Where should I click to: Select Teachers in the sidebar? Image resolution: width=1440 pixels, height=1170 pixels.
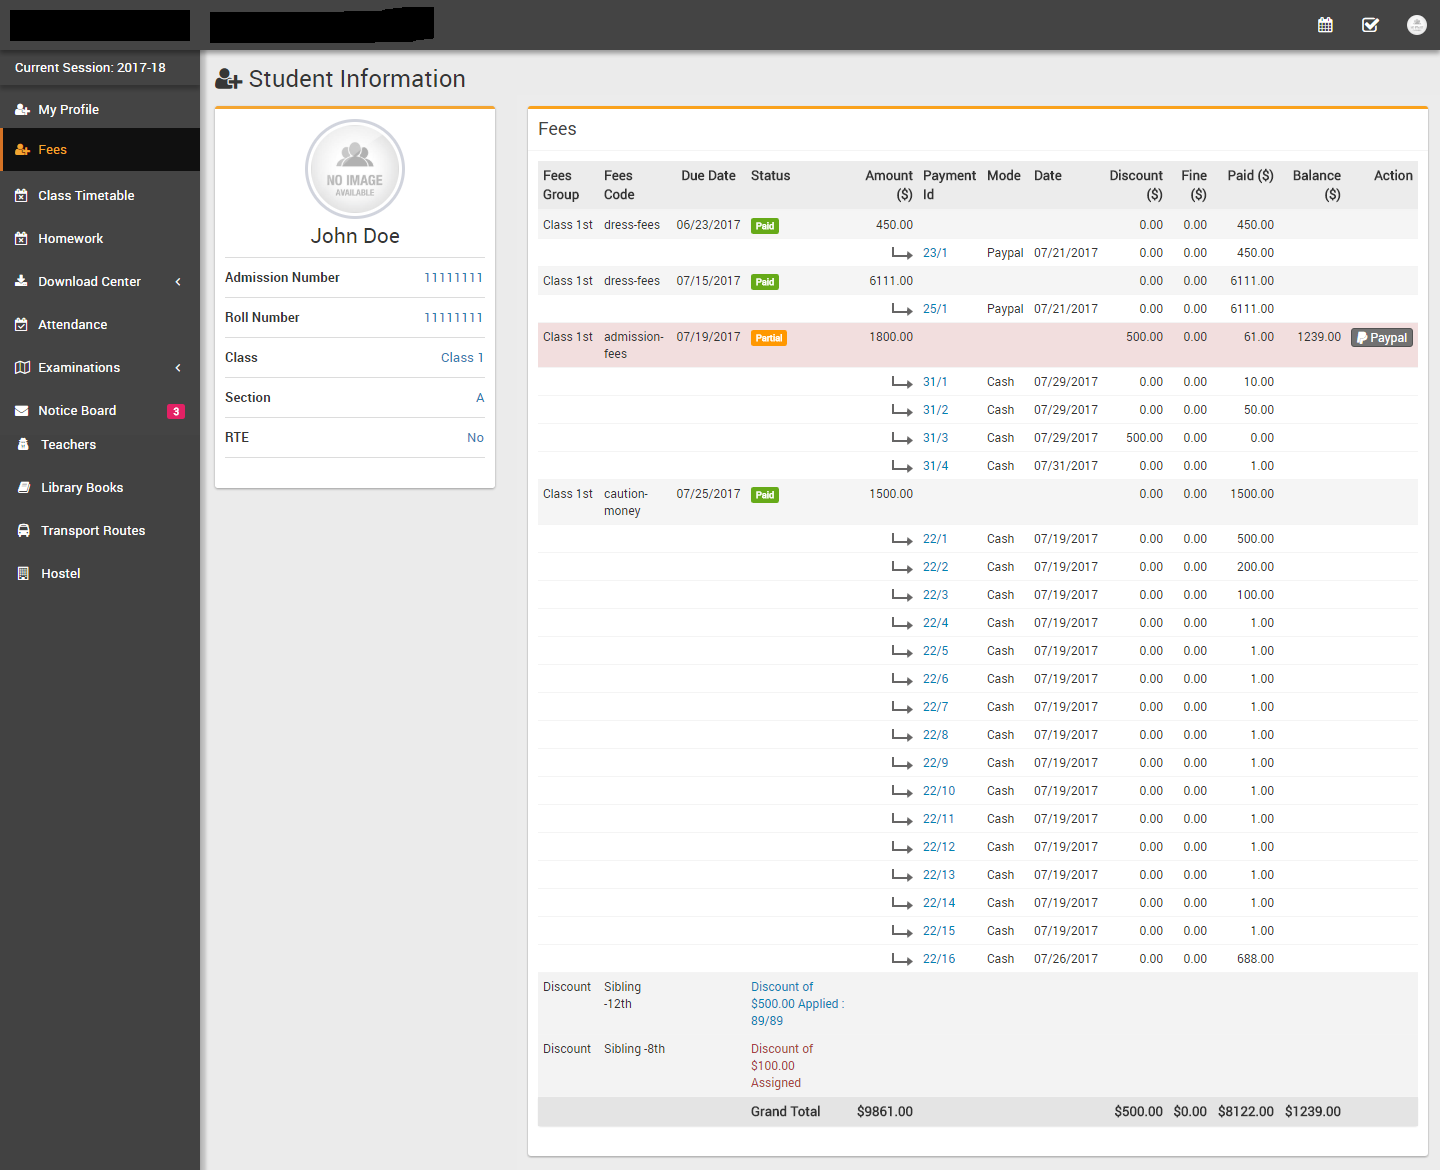click(x=68, y=445)
